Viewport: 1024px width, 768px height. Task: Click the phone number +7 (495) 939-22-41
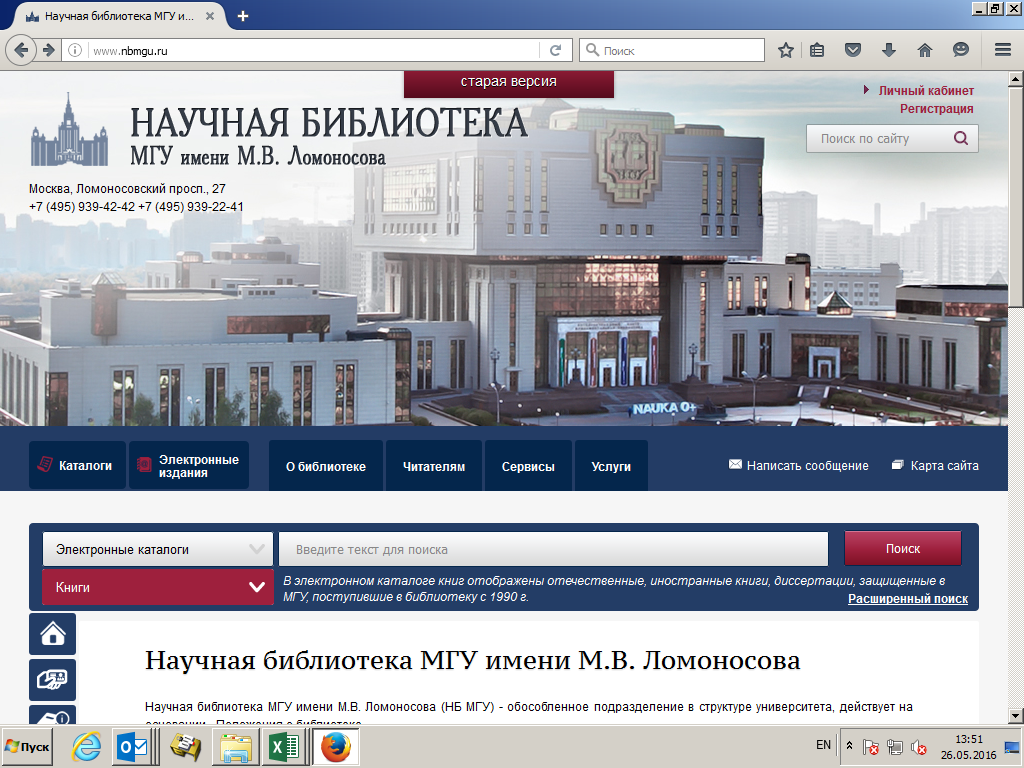[191, 206]
